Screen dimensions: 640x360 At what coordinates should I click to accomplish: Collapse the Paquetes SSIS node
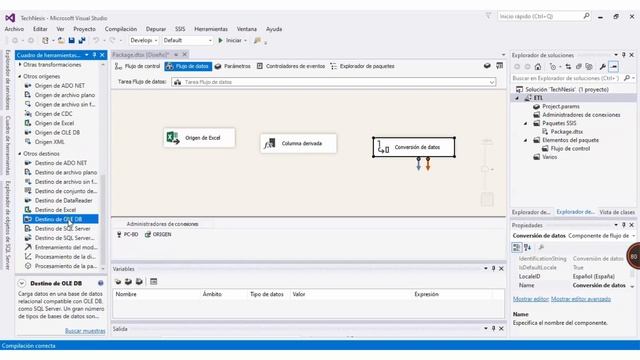(525, 123)
